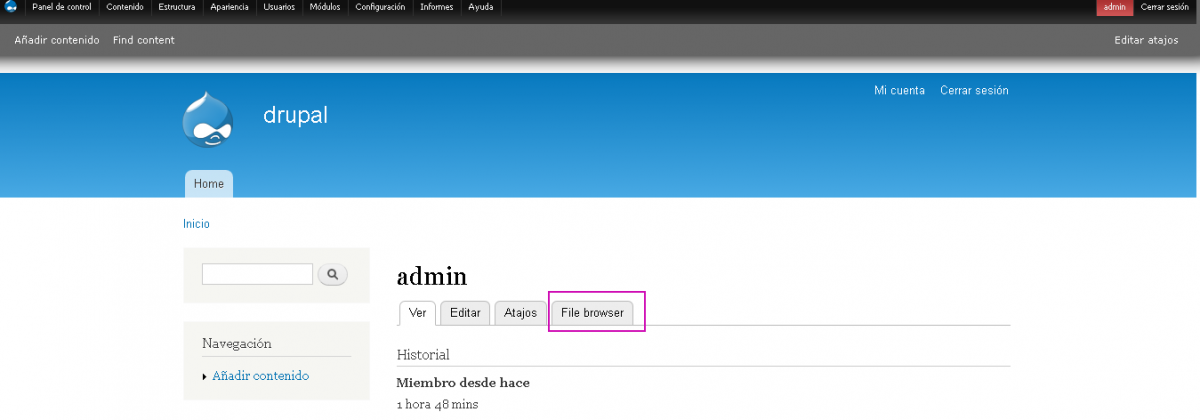Click the magnifier search button
The width and height of the screenshot is (1200, 420).
(333, 274)
